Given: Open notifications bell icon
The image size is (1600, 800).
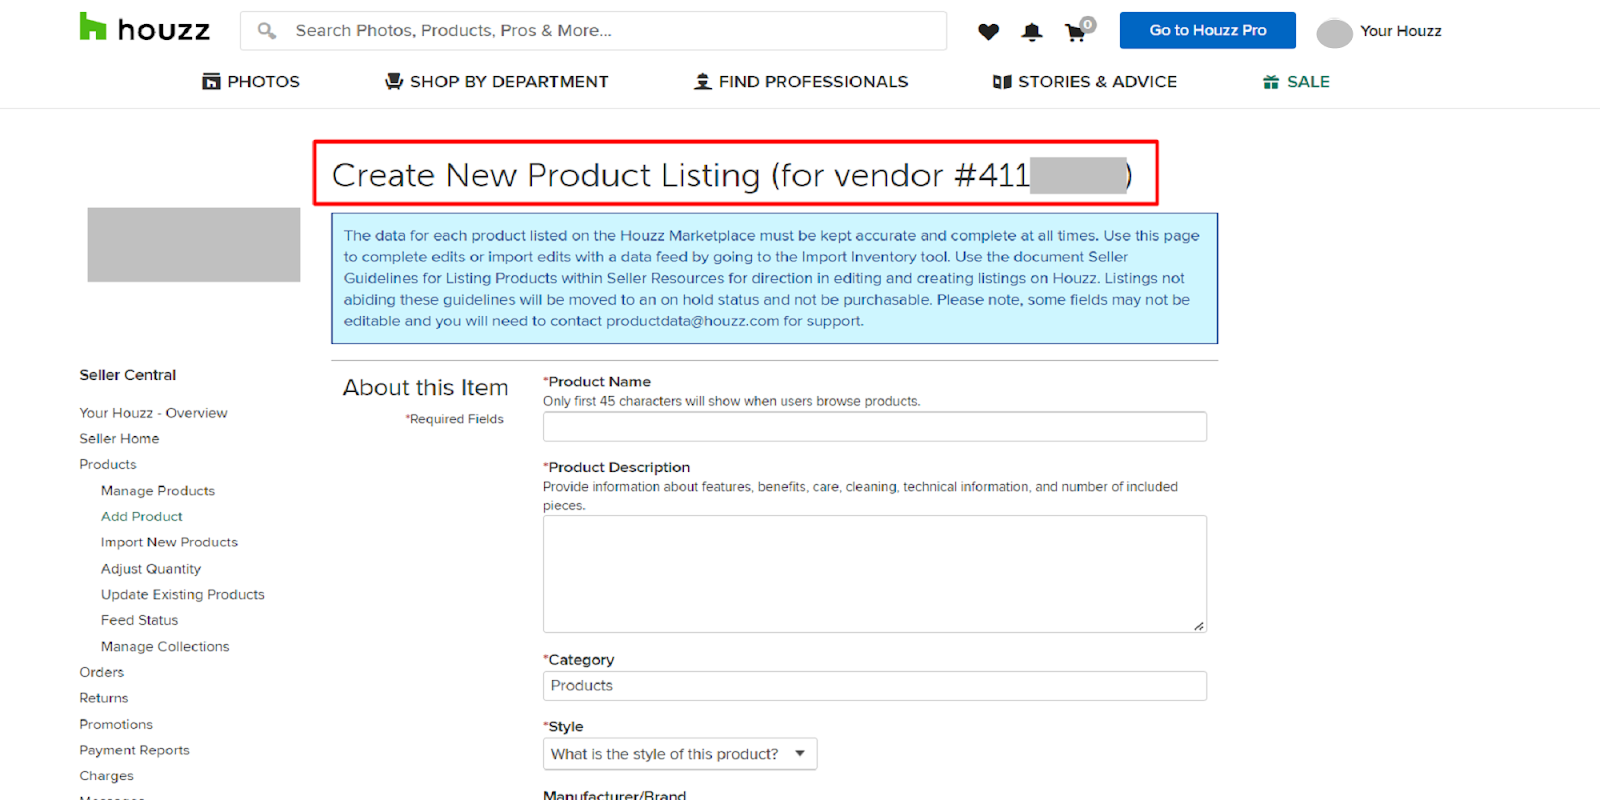Looking at the screenshot, I should 1032,32.
